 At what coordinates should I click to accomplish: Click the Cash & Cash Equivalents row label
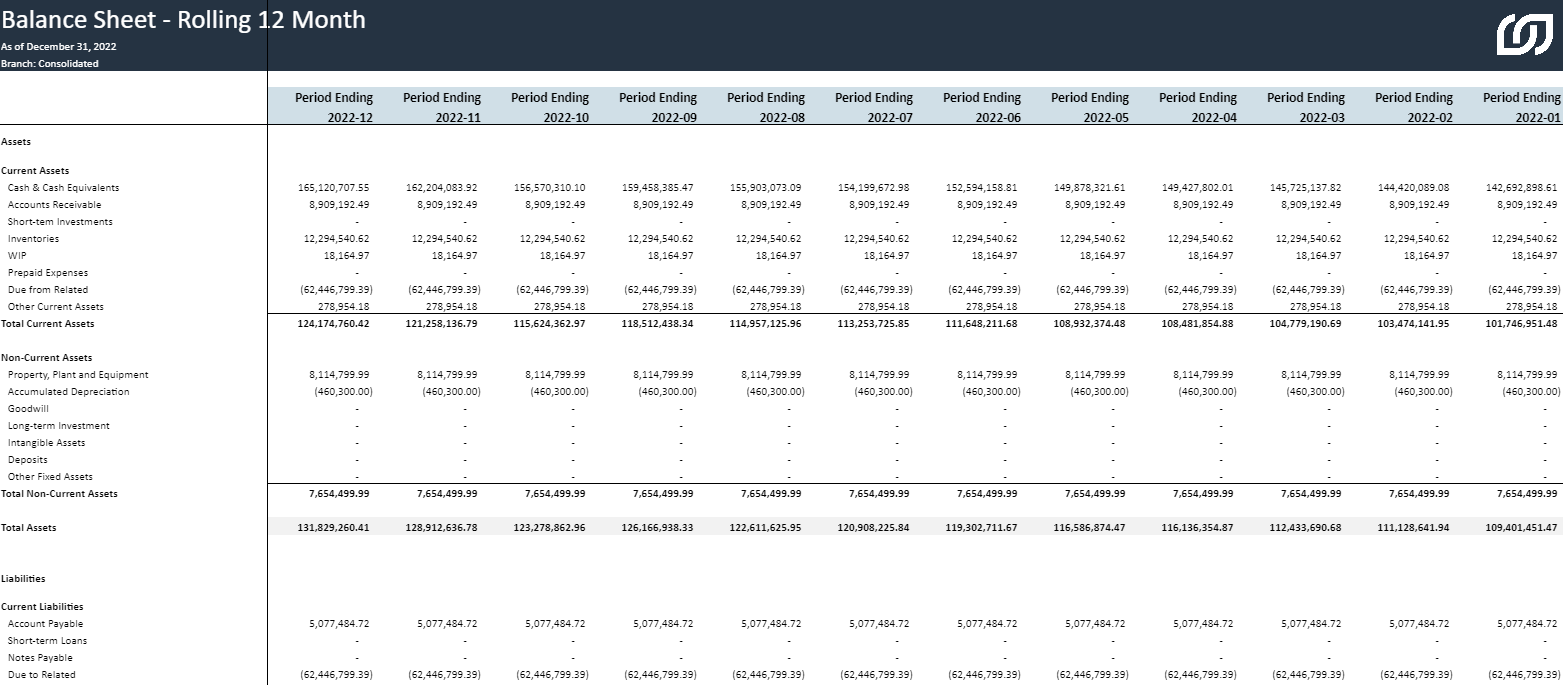pyautogui.click(x=63, y=188)
